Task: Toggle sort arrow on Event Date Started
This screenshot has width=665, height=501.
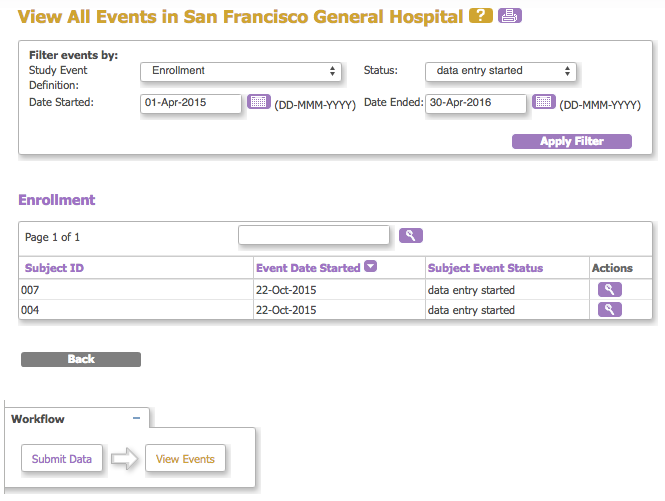Action: (370, 267)
